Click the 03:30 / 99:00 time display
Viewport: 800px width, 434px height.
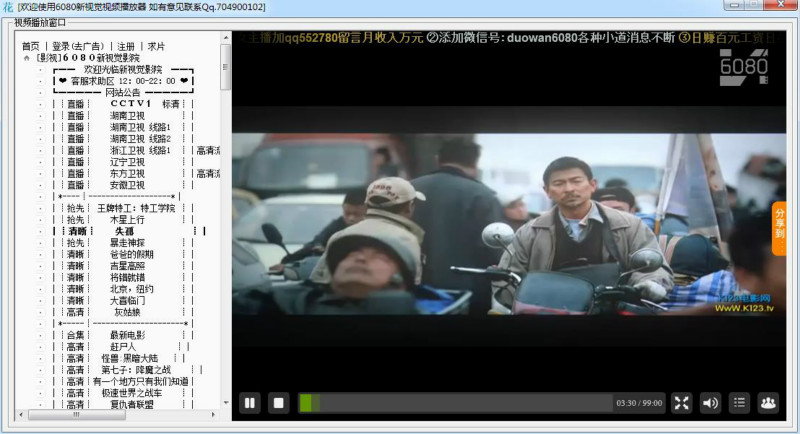click(639, 403)
